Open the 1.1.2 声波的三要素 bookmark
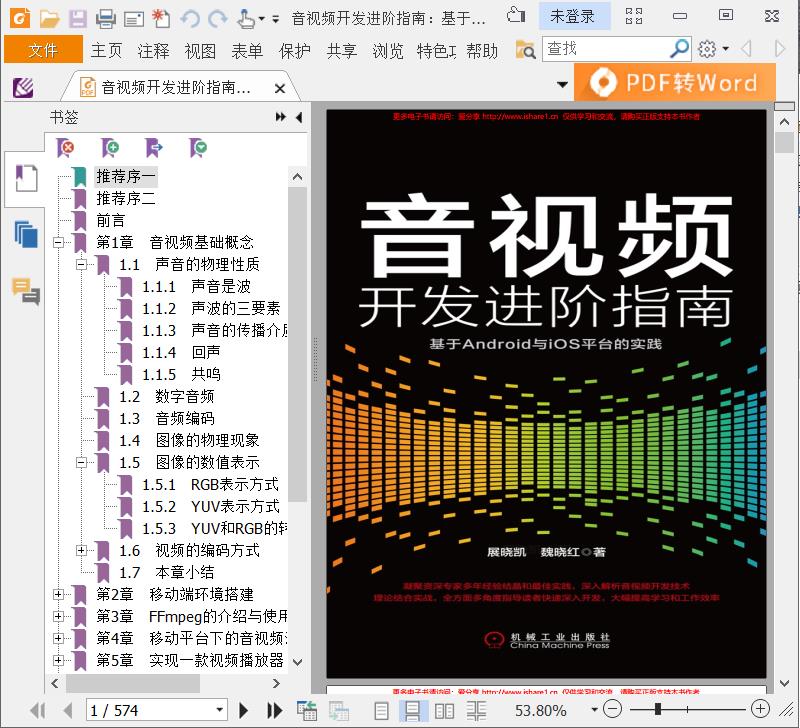 (x=211, y=308)
